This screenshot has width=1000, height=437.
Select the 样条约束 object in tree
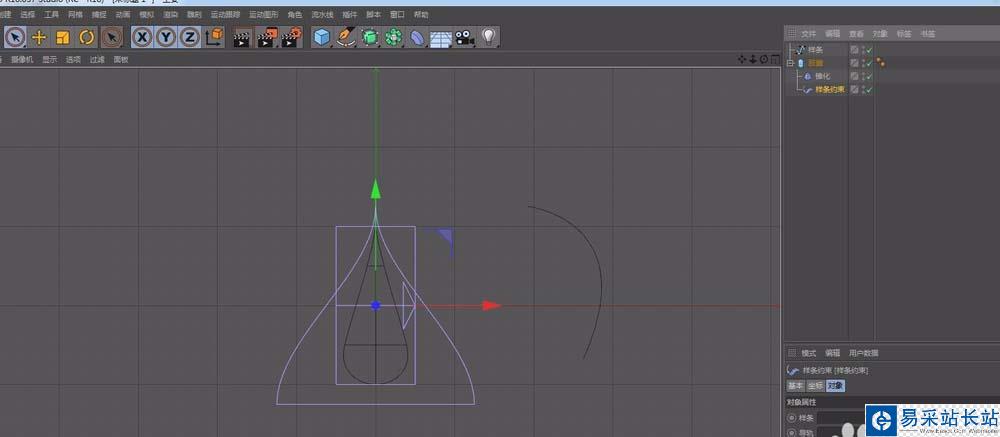(830, 89)
